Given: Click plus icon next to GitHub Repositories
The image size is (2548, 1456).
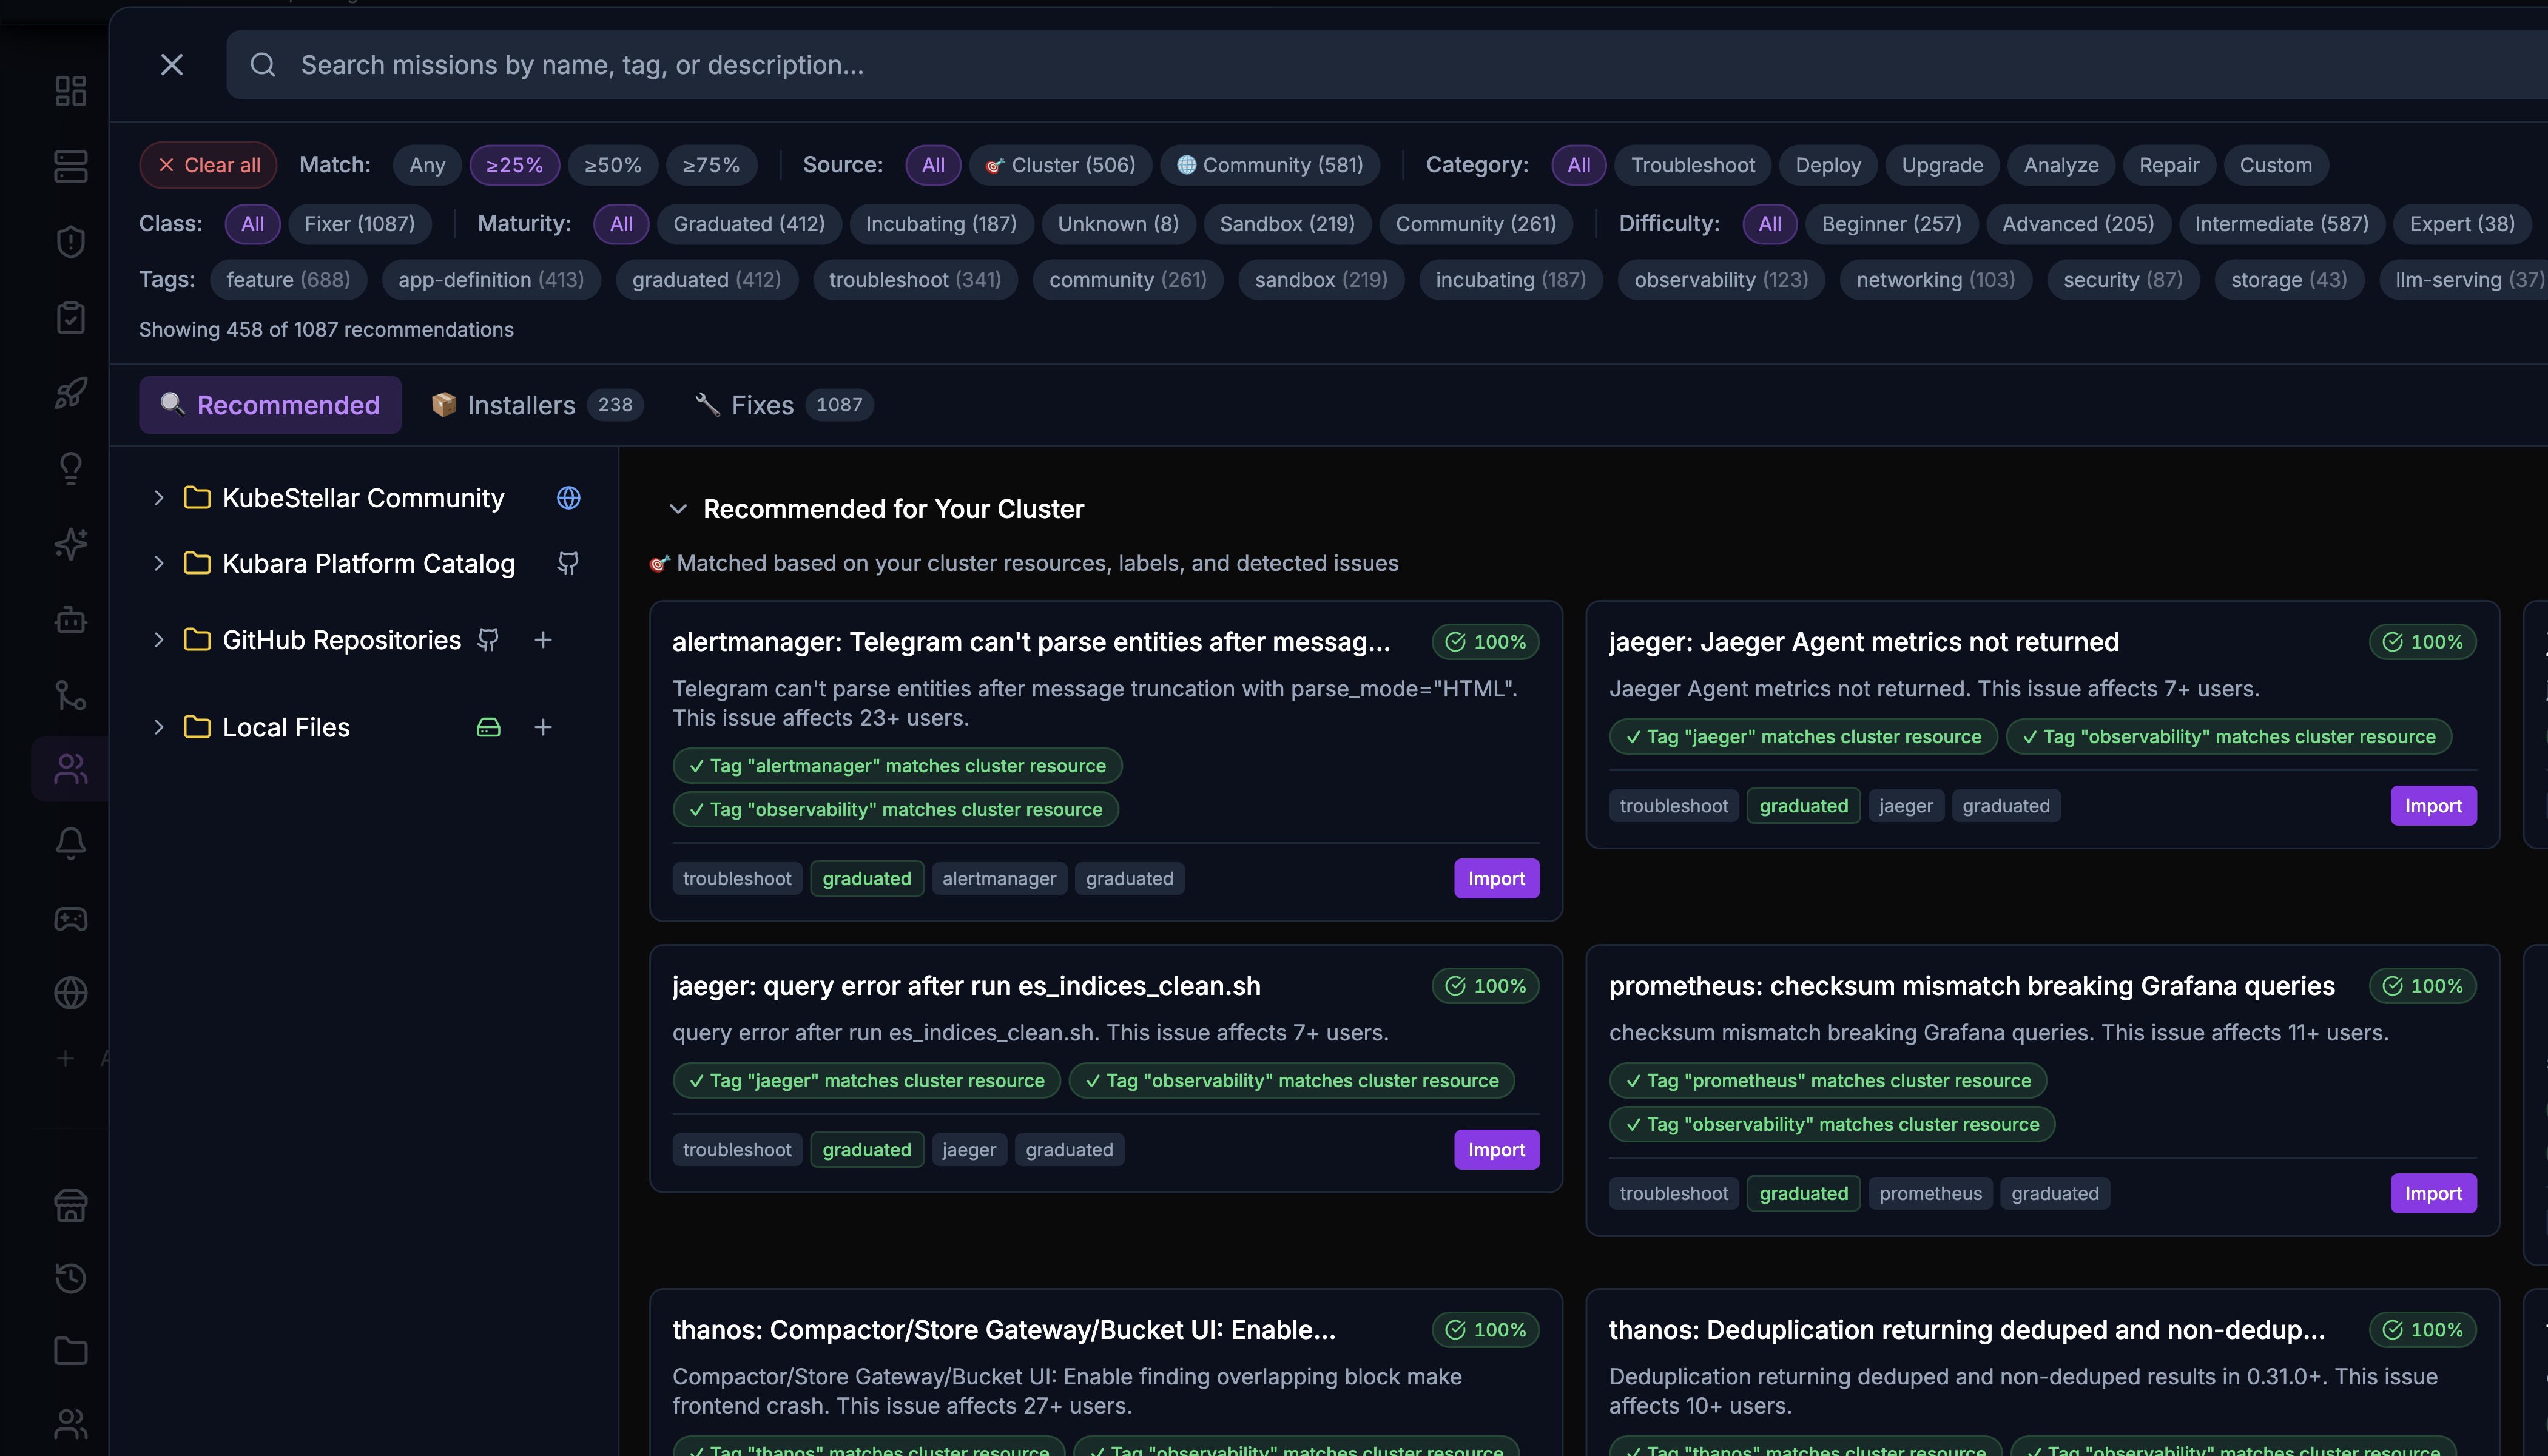Looking at the screenshot, I should (x=543, y=640).
